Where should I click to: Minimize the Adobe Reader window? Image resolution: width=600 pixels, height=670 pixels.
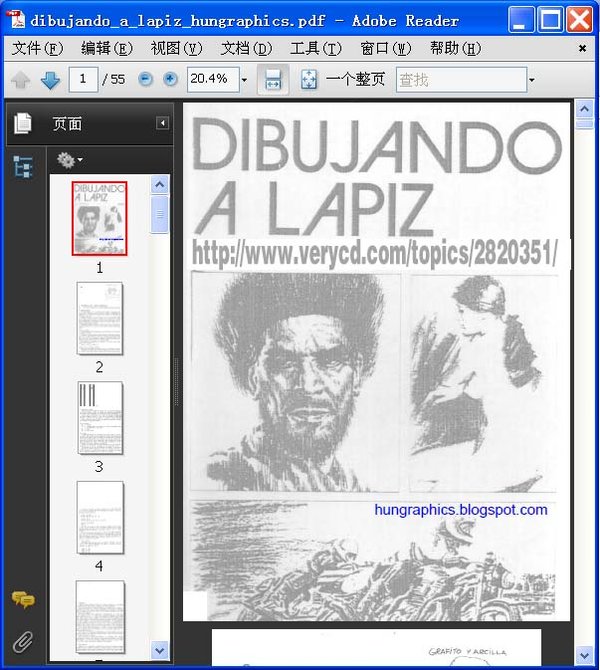[x=521, y=20]
